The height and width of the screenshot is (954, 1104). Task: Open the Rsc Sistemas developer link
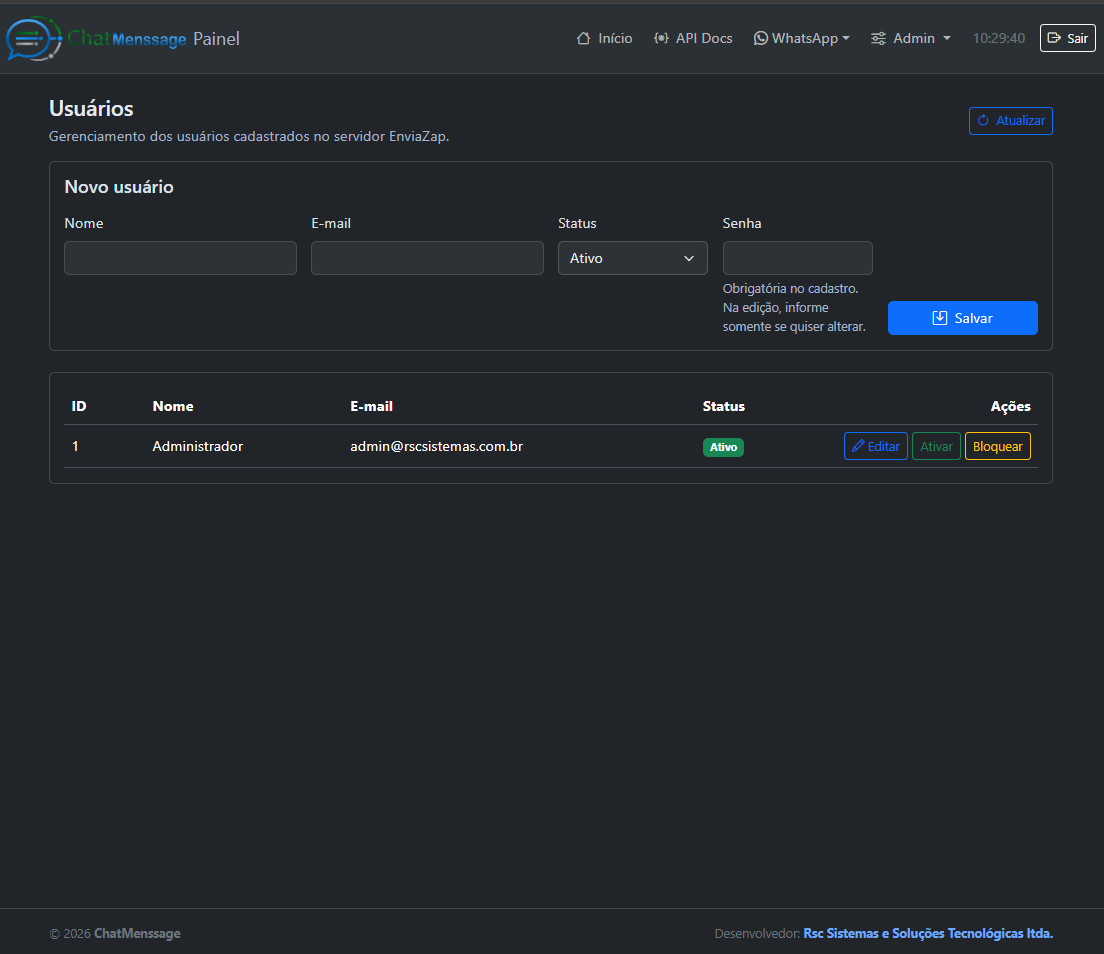pyautogui.click(x=928, y=934)
